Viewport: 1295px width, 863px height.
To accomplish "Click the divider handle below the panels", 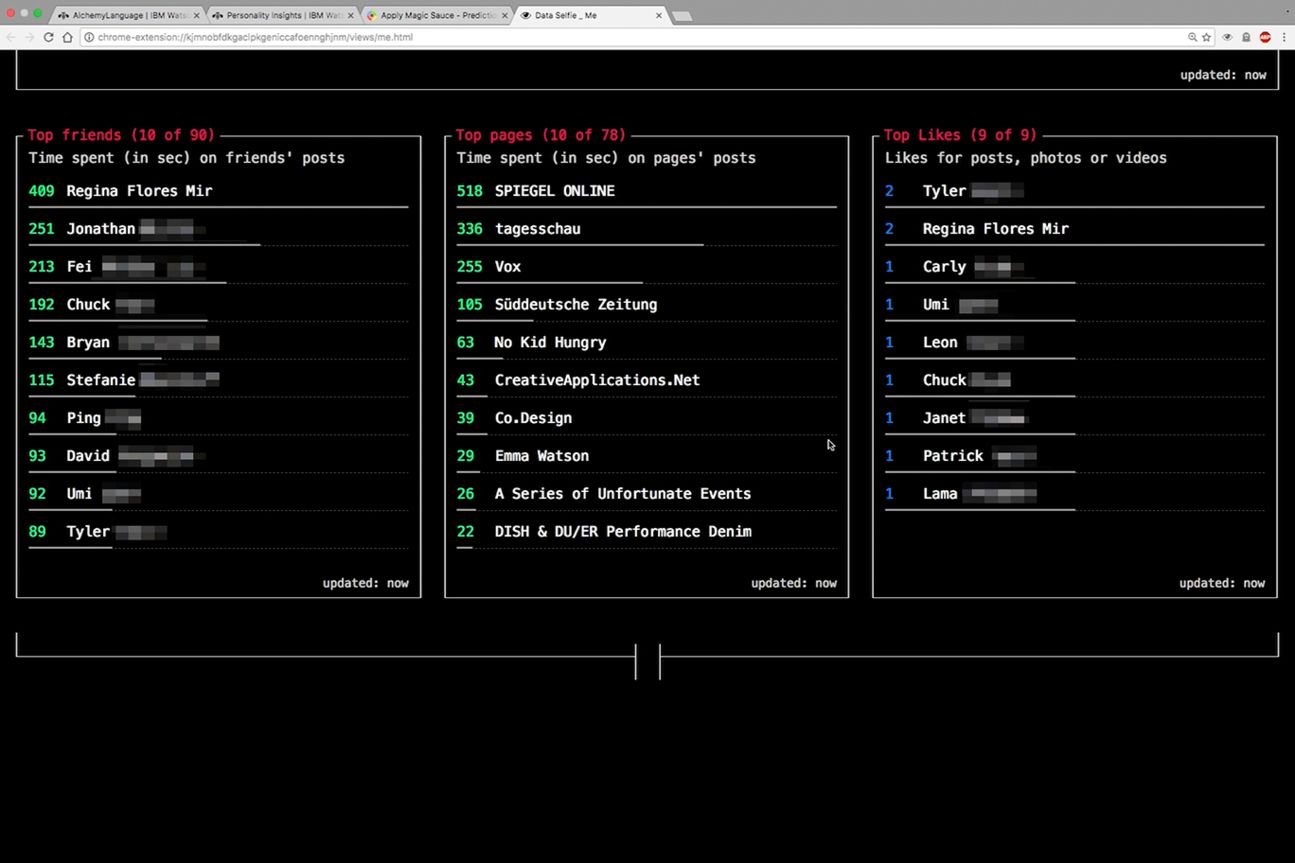I will pos(647,661).
